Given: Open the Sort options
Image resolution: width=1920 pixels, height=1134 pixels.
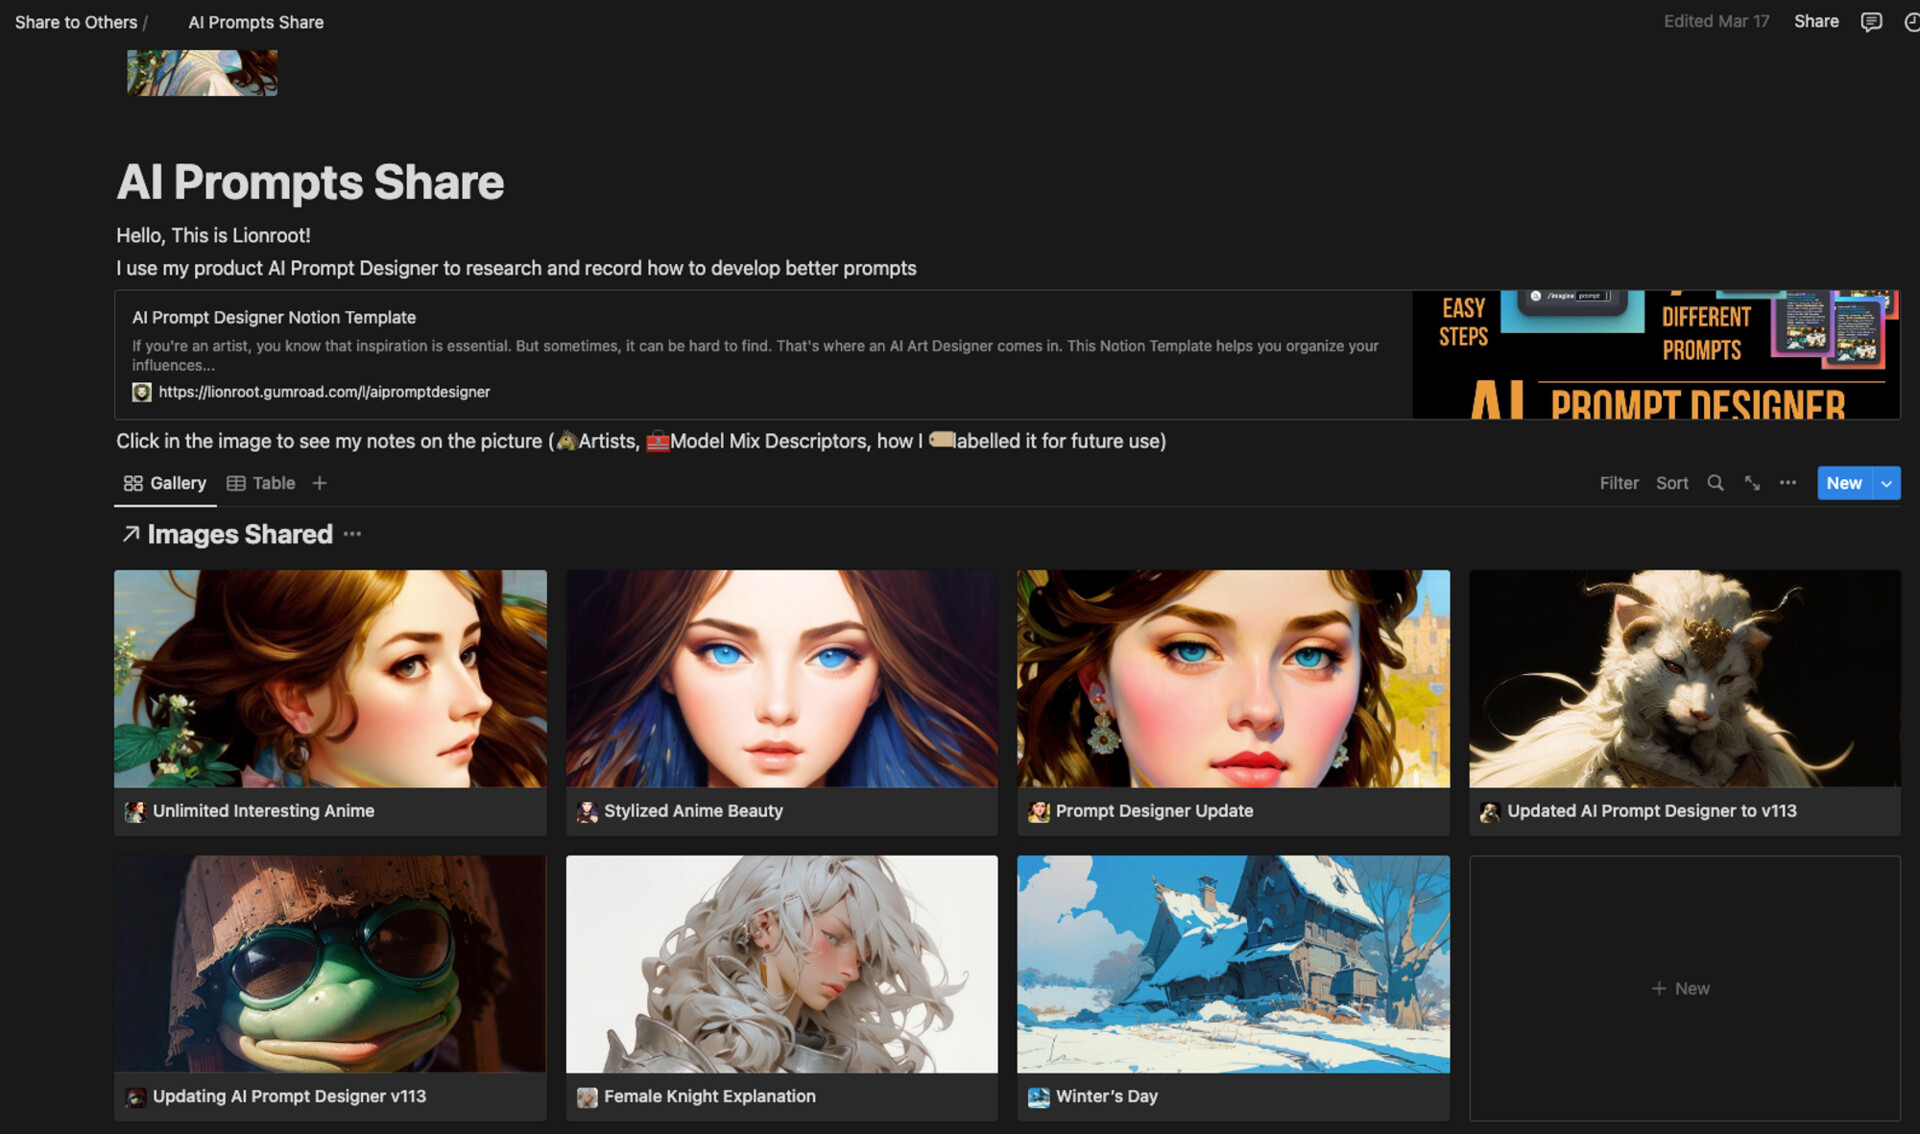Looking at the screenshot, I should tap(1671, 483).
